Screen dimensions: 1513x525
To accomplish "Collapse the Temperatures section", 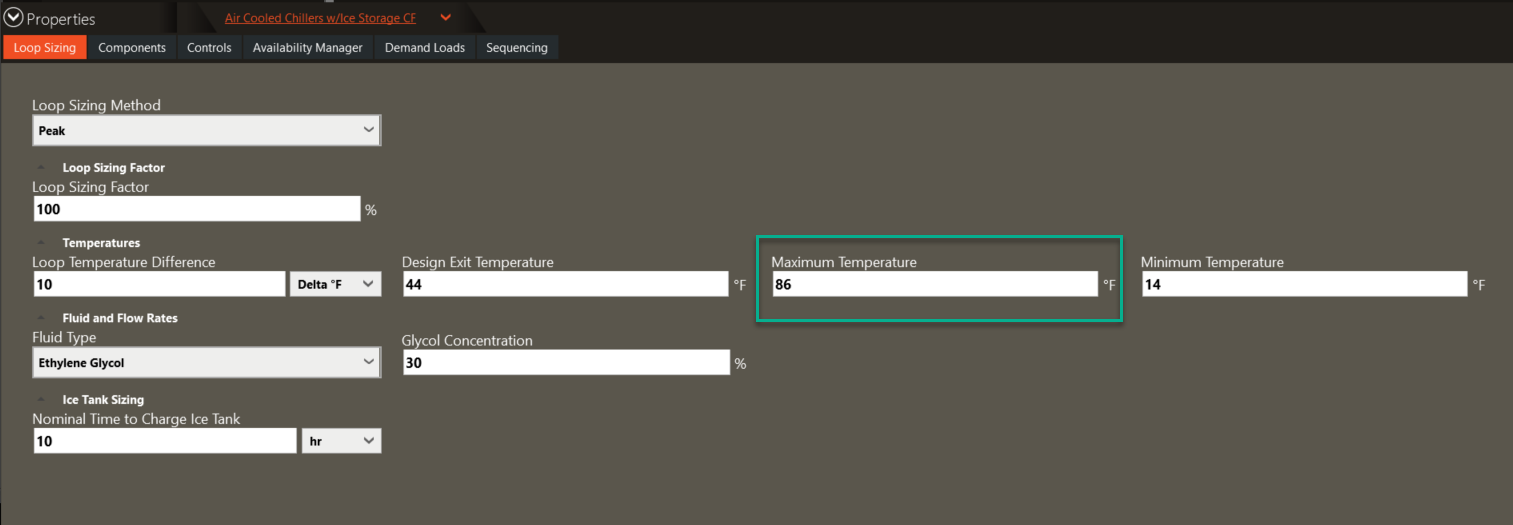I will pyautogui.click(x=41, y=243).
